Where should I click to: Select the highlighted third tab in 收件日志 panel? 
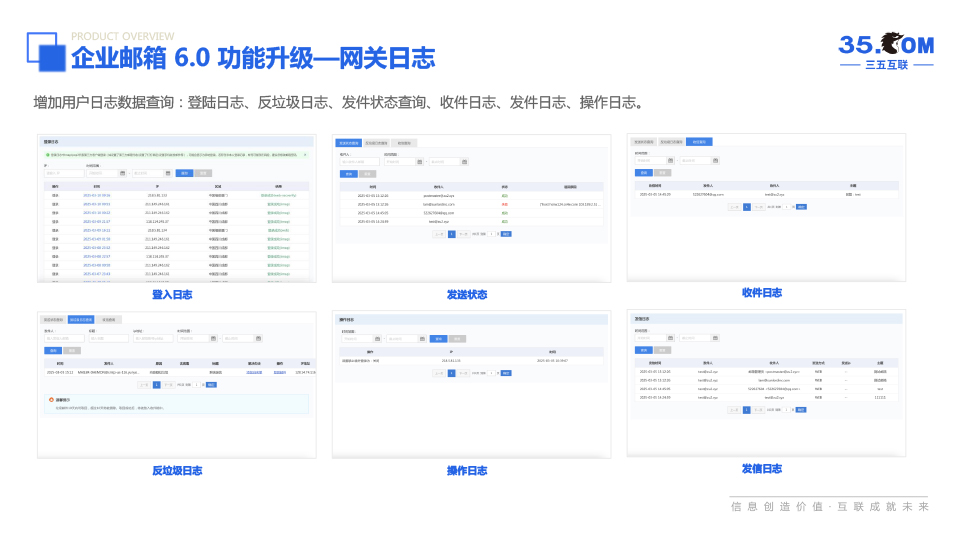(x=699, y=142)
